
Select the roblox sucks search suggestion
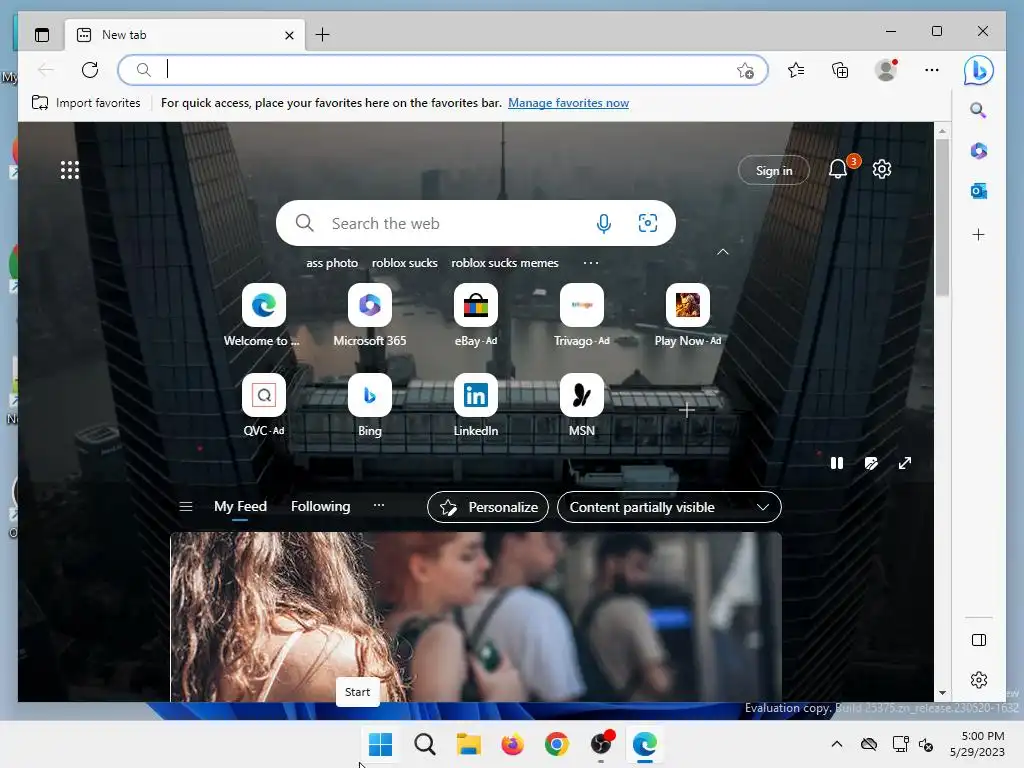tap(404, 263)
